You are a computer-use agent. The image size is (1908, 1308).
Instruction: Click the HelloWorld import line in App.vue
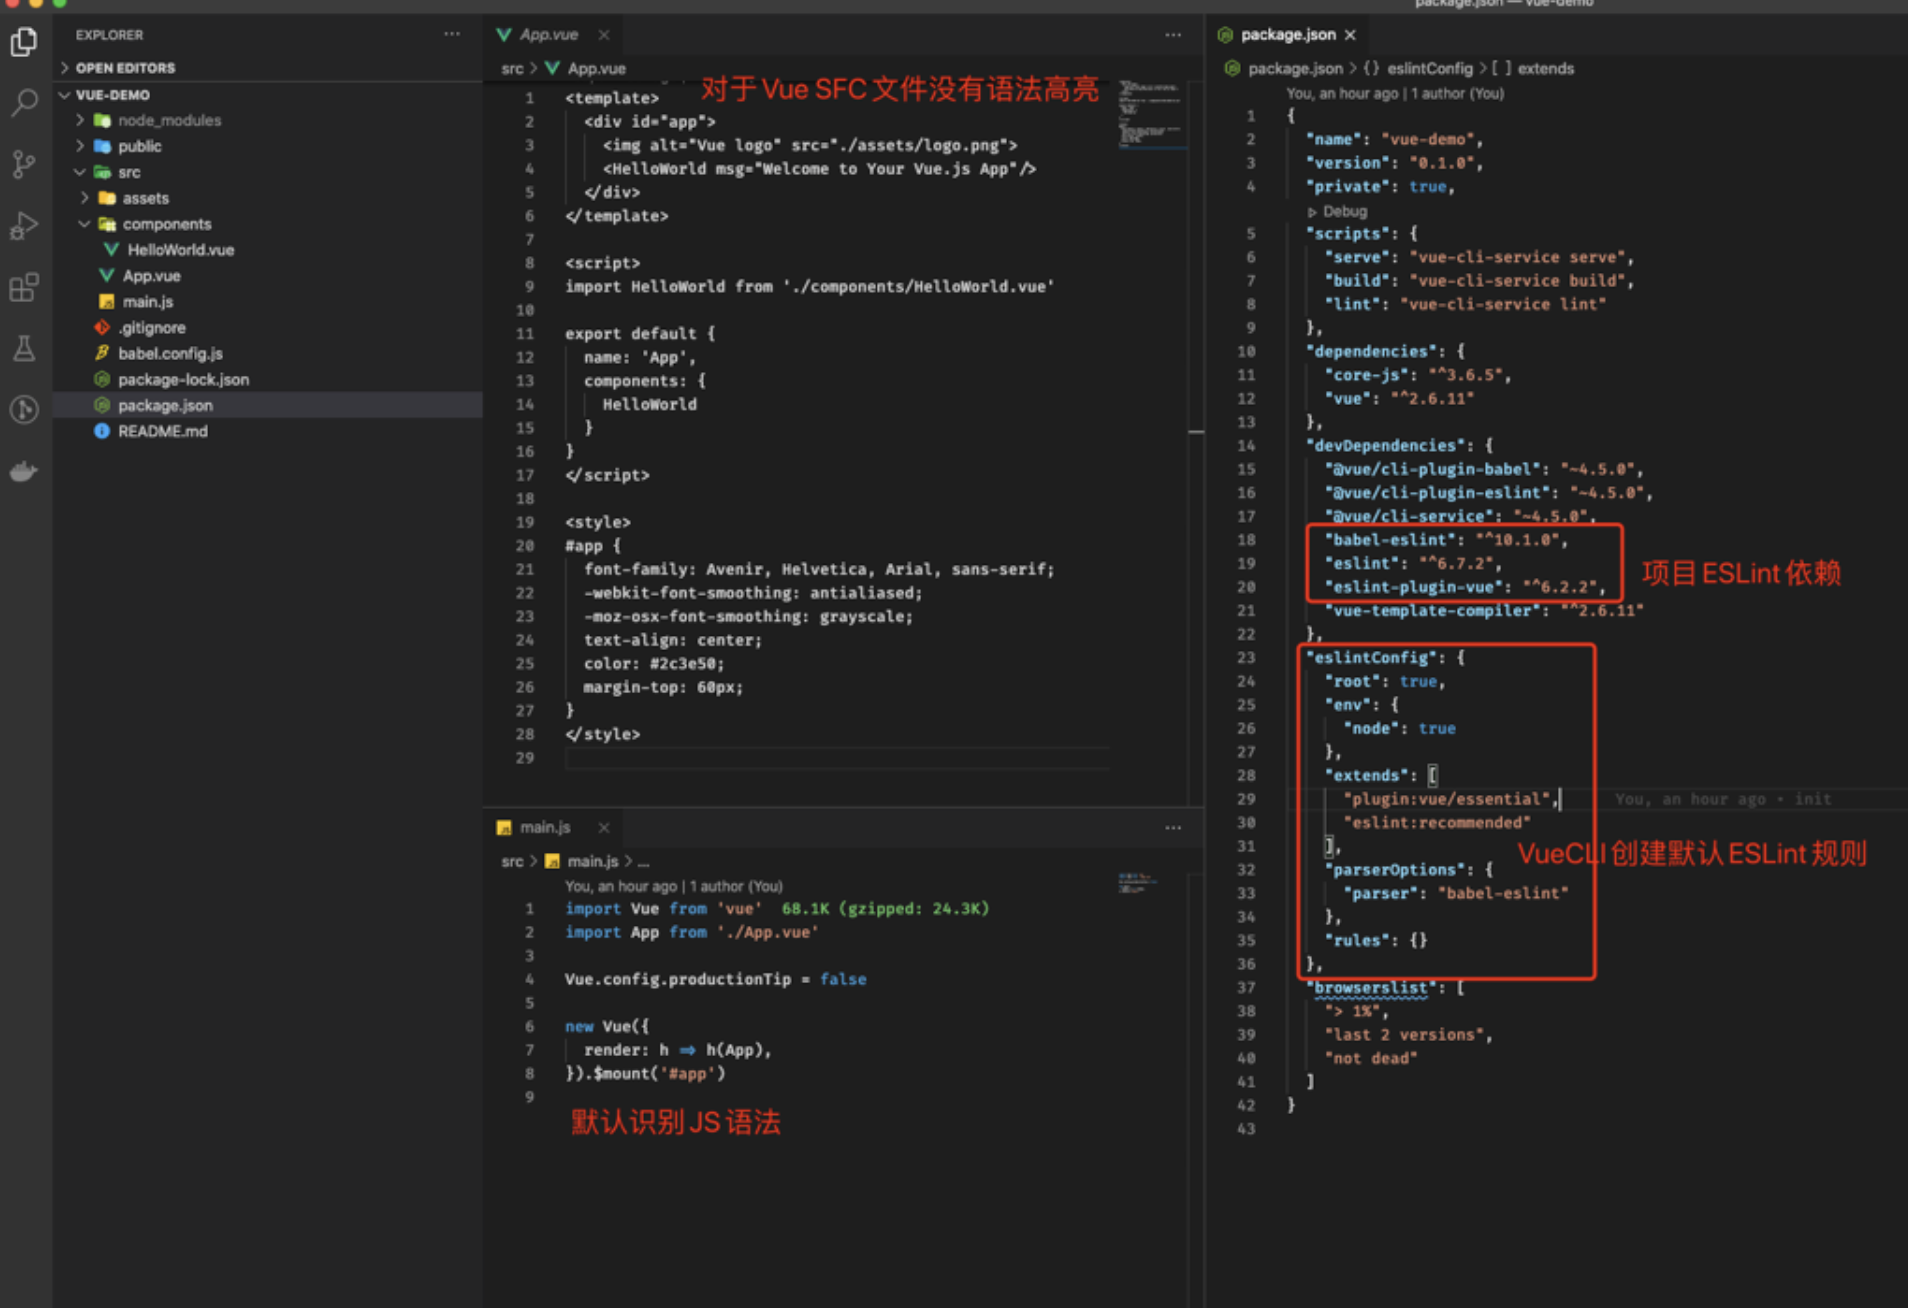coord(810,286)
